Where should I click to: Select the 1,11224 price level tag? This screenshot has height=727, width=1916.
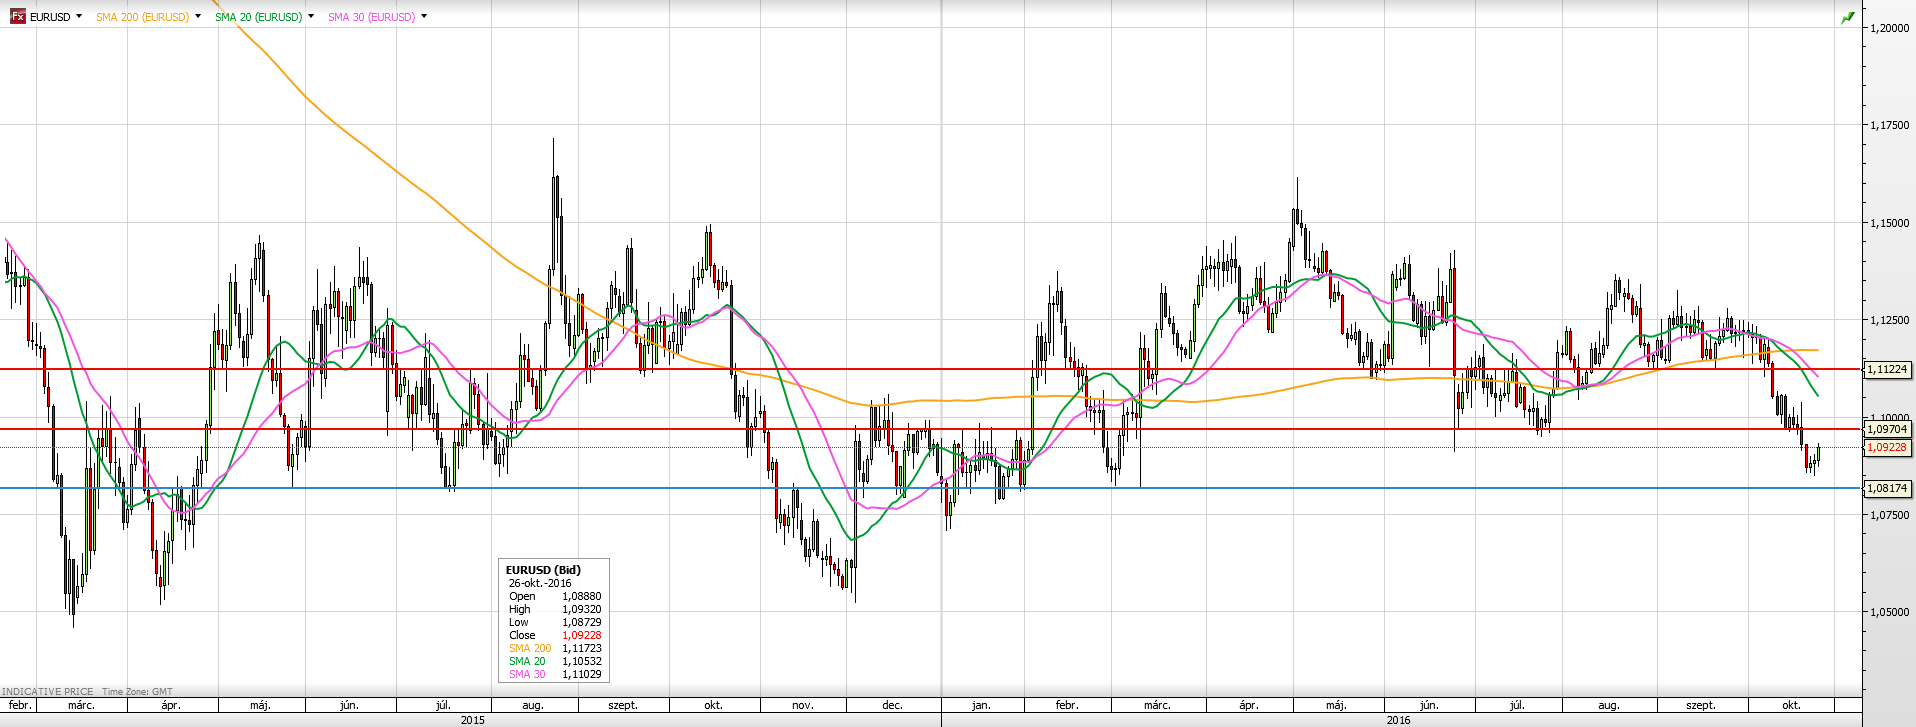point(1887,369)
